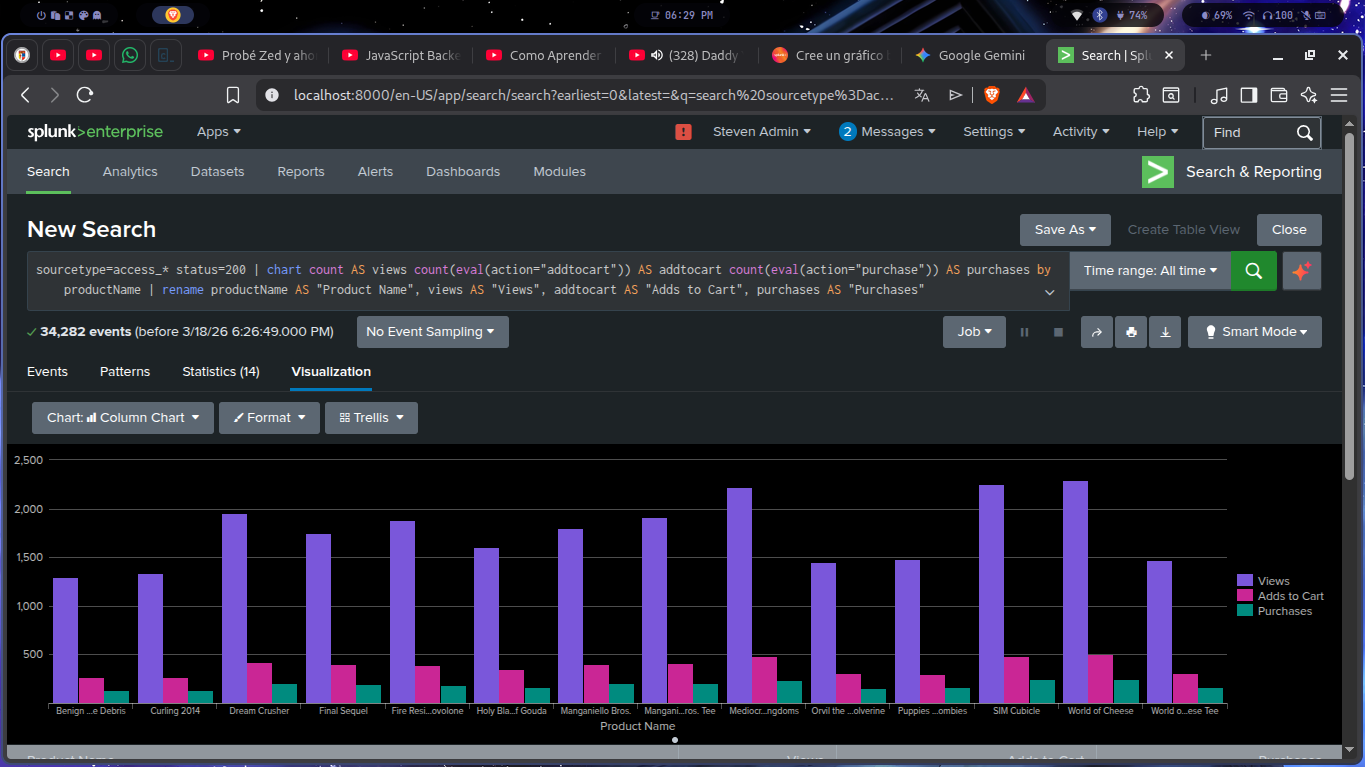Switch to the Statistics (14) tab
This screenshot has height=767, width=1365.
[x=220, y=372]
